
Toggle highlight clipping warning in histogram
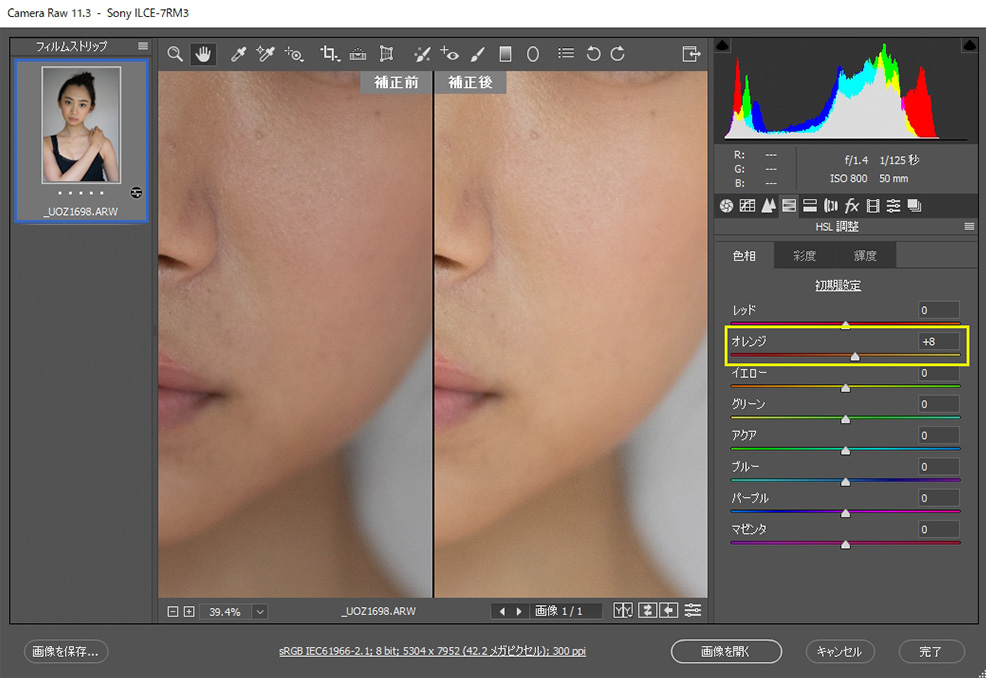(968, 46)
